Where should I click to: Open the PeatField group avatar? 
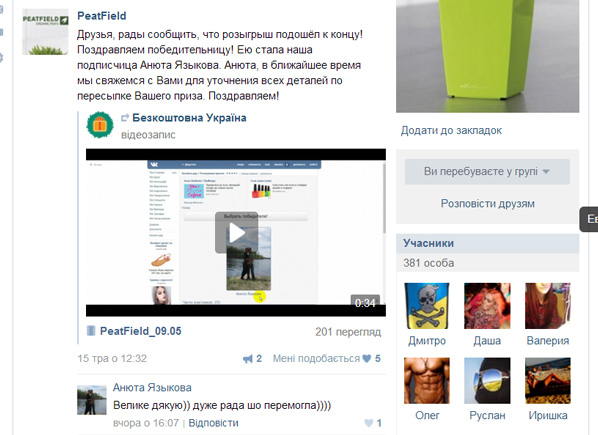45,32
